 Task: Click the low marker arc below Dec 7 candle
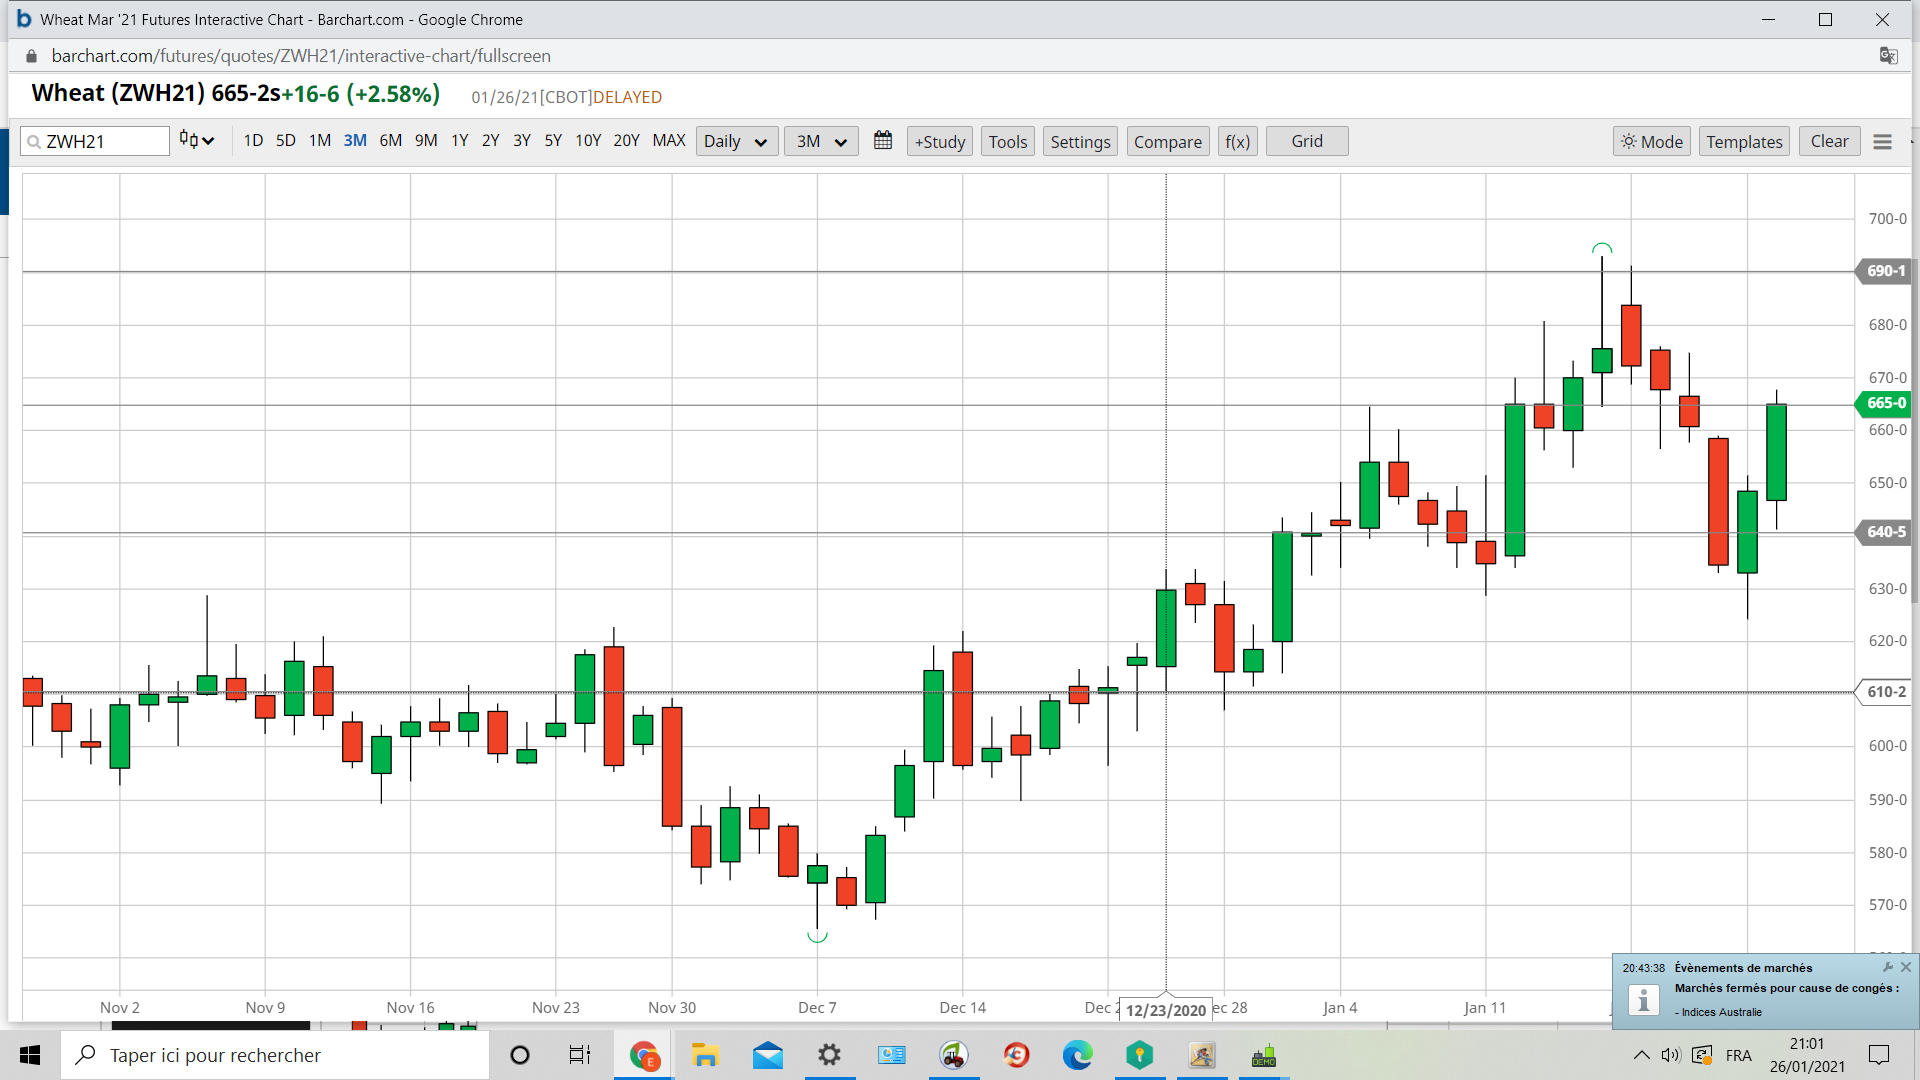coord(817,937)
